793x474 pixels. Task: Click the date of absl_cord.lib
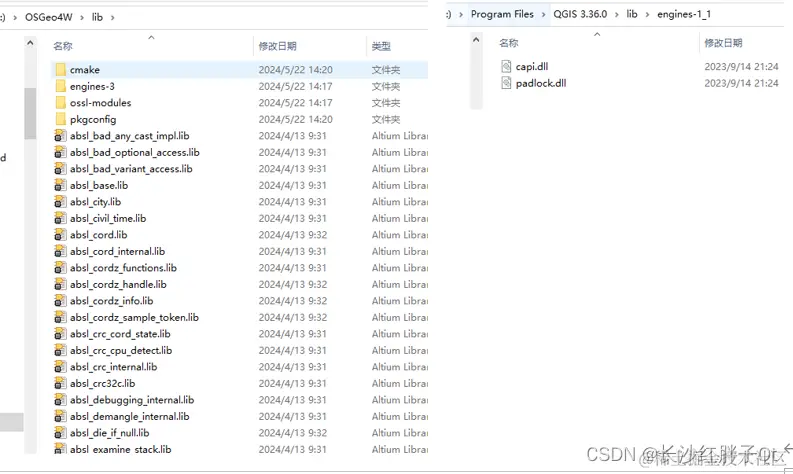(293, 235)
